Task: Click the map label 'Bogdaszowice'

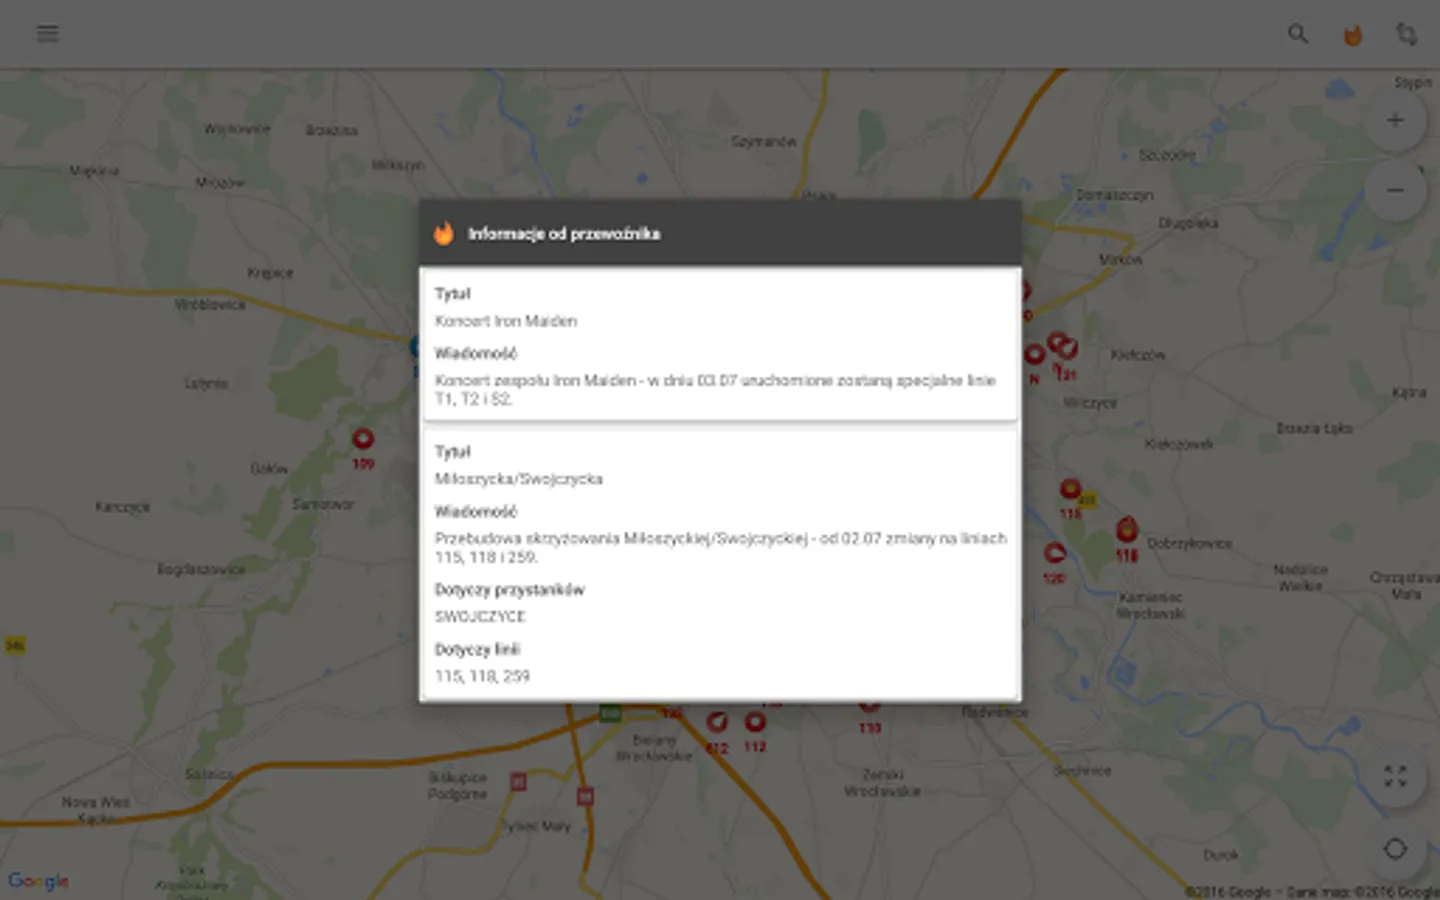Action: (201, 569)
